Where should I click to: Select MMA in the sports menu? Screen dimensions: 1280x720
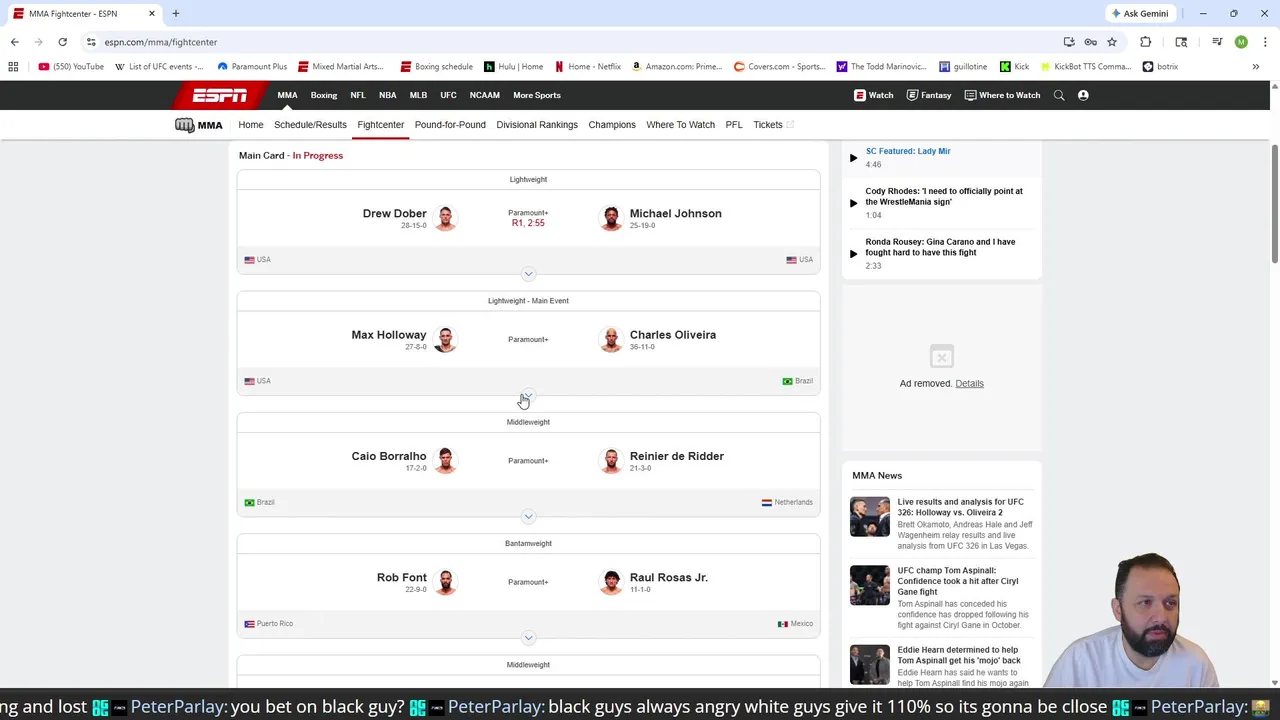[287, 95]
